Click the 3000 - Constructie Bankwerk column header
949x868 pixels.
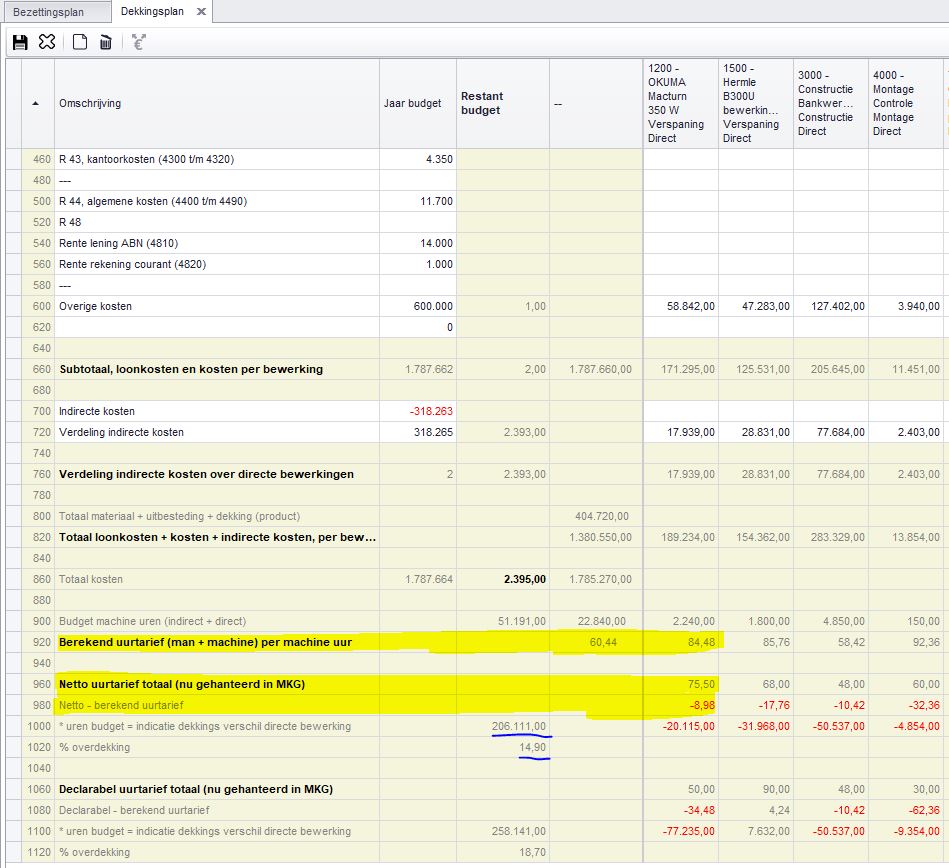pos(830,104)
